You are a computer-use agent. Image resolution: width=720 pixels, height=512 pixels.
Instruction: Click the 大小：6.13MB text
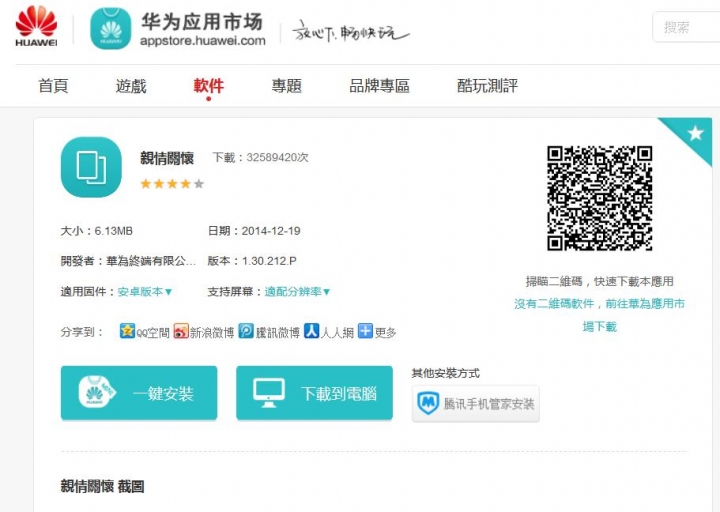[x=96, y=231]
